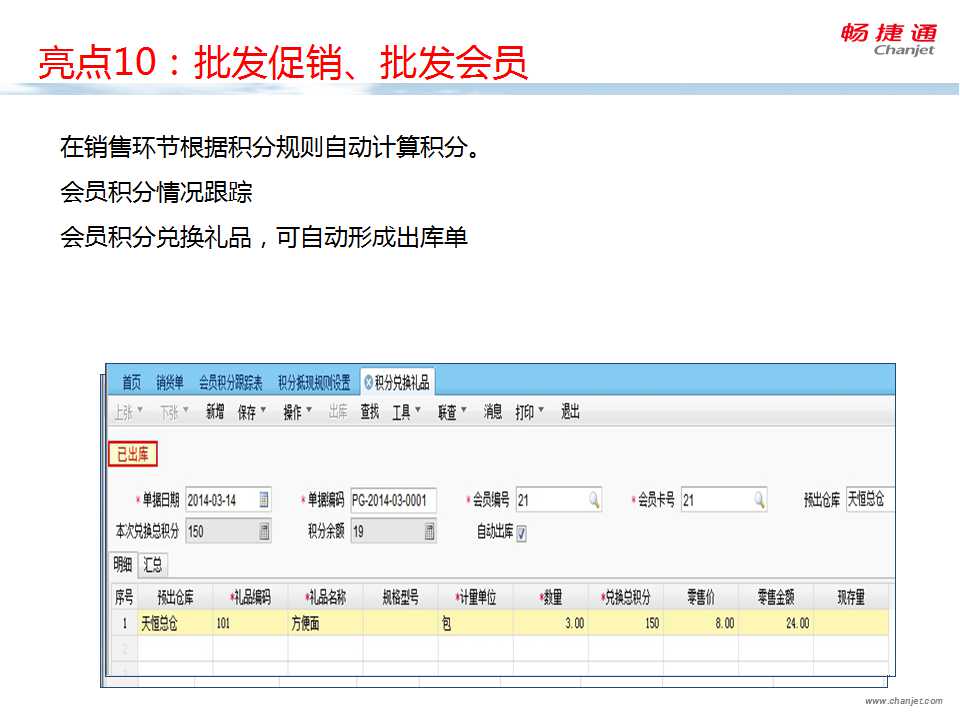Viewport: 960px width, 720px height.
Task: Switch to the 会员积分跟踪表 tab
Action: [x=230, y=382]
